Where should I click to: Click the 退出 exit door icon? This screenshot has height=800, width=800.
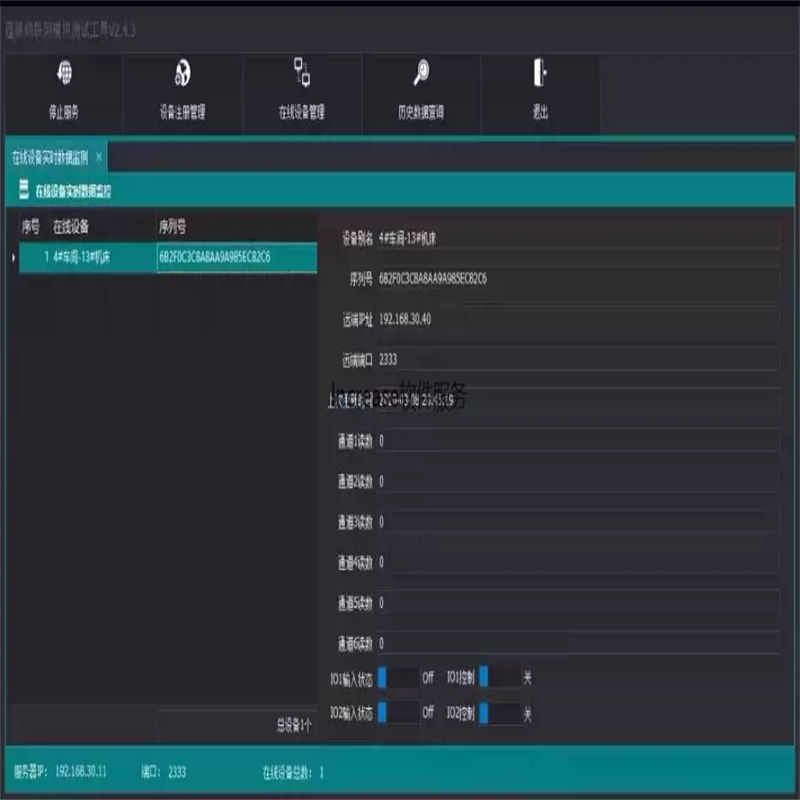[x=540, y=72]
